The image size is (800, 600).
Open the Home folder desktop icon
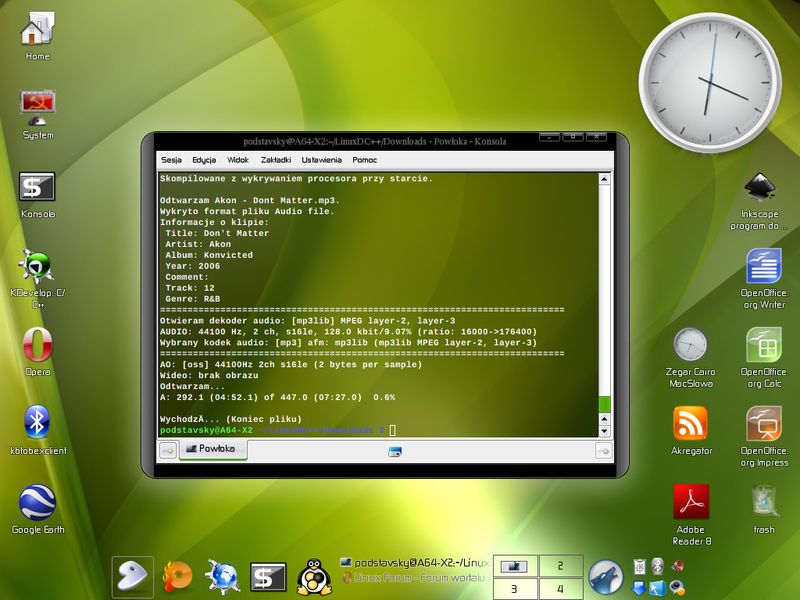tap(38, 36)
